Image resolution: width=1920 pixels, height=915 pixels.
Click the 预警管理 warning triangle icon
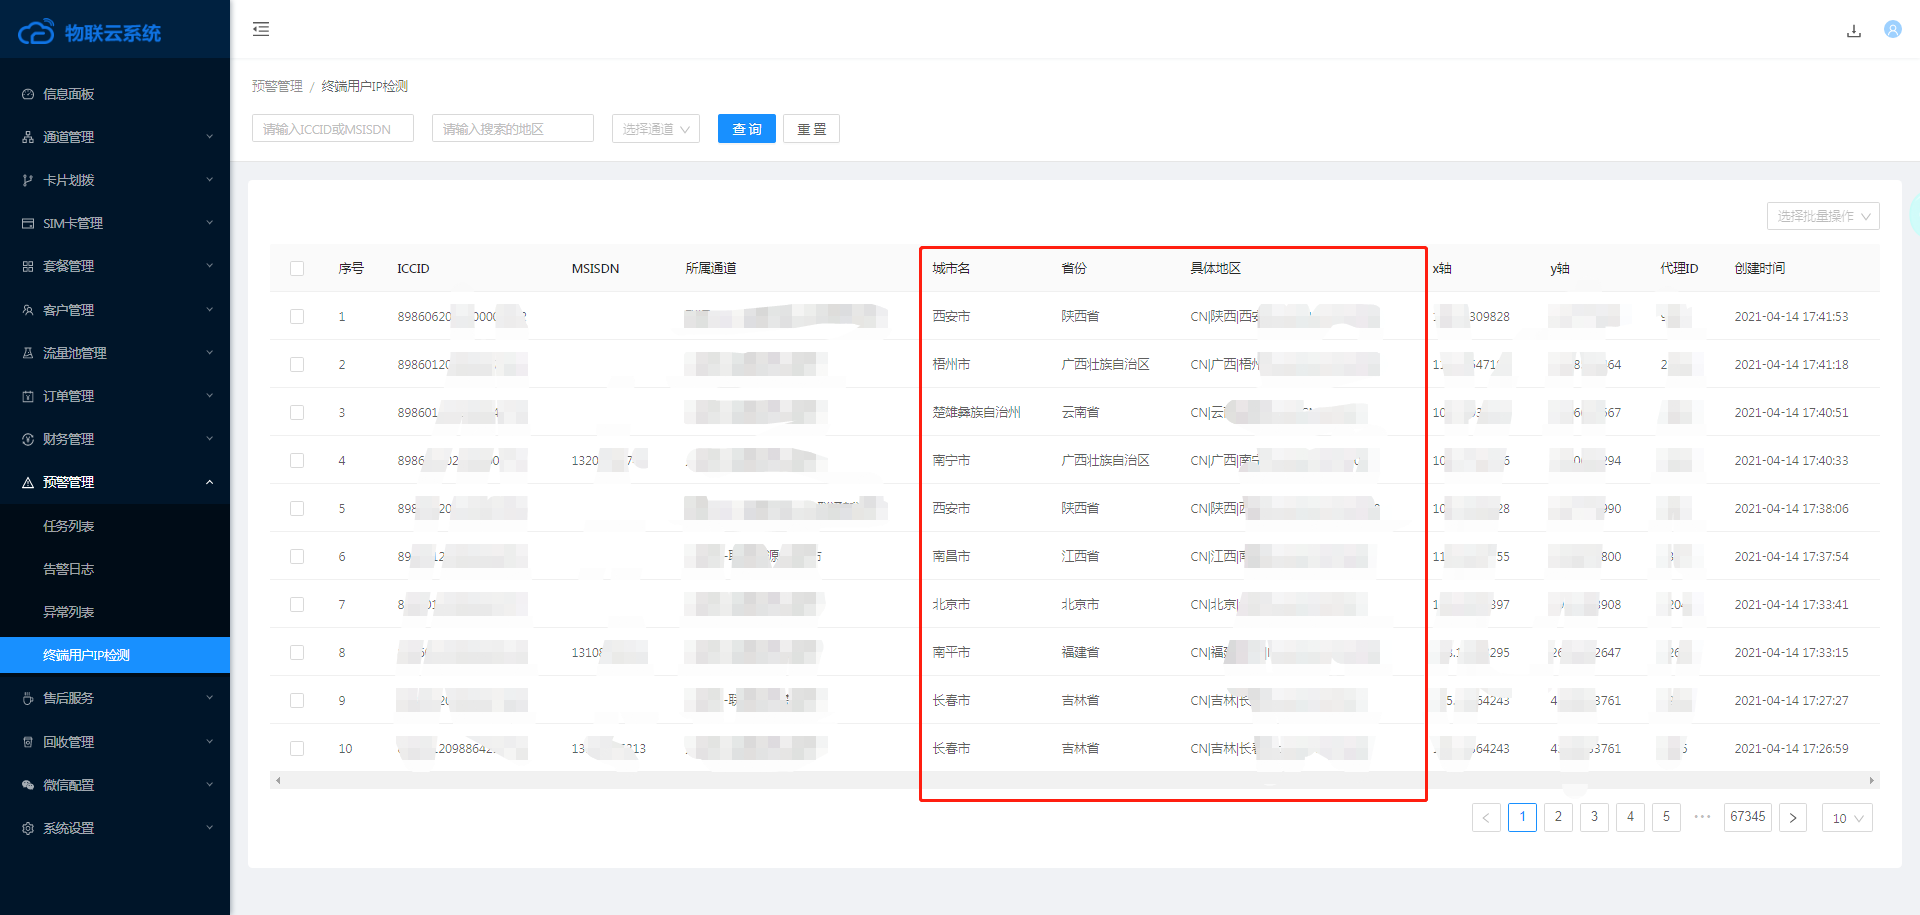point(28,482)
